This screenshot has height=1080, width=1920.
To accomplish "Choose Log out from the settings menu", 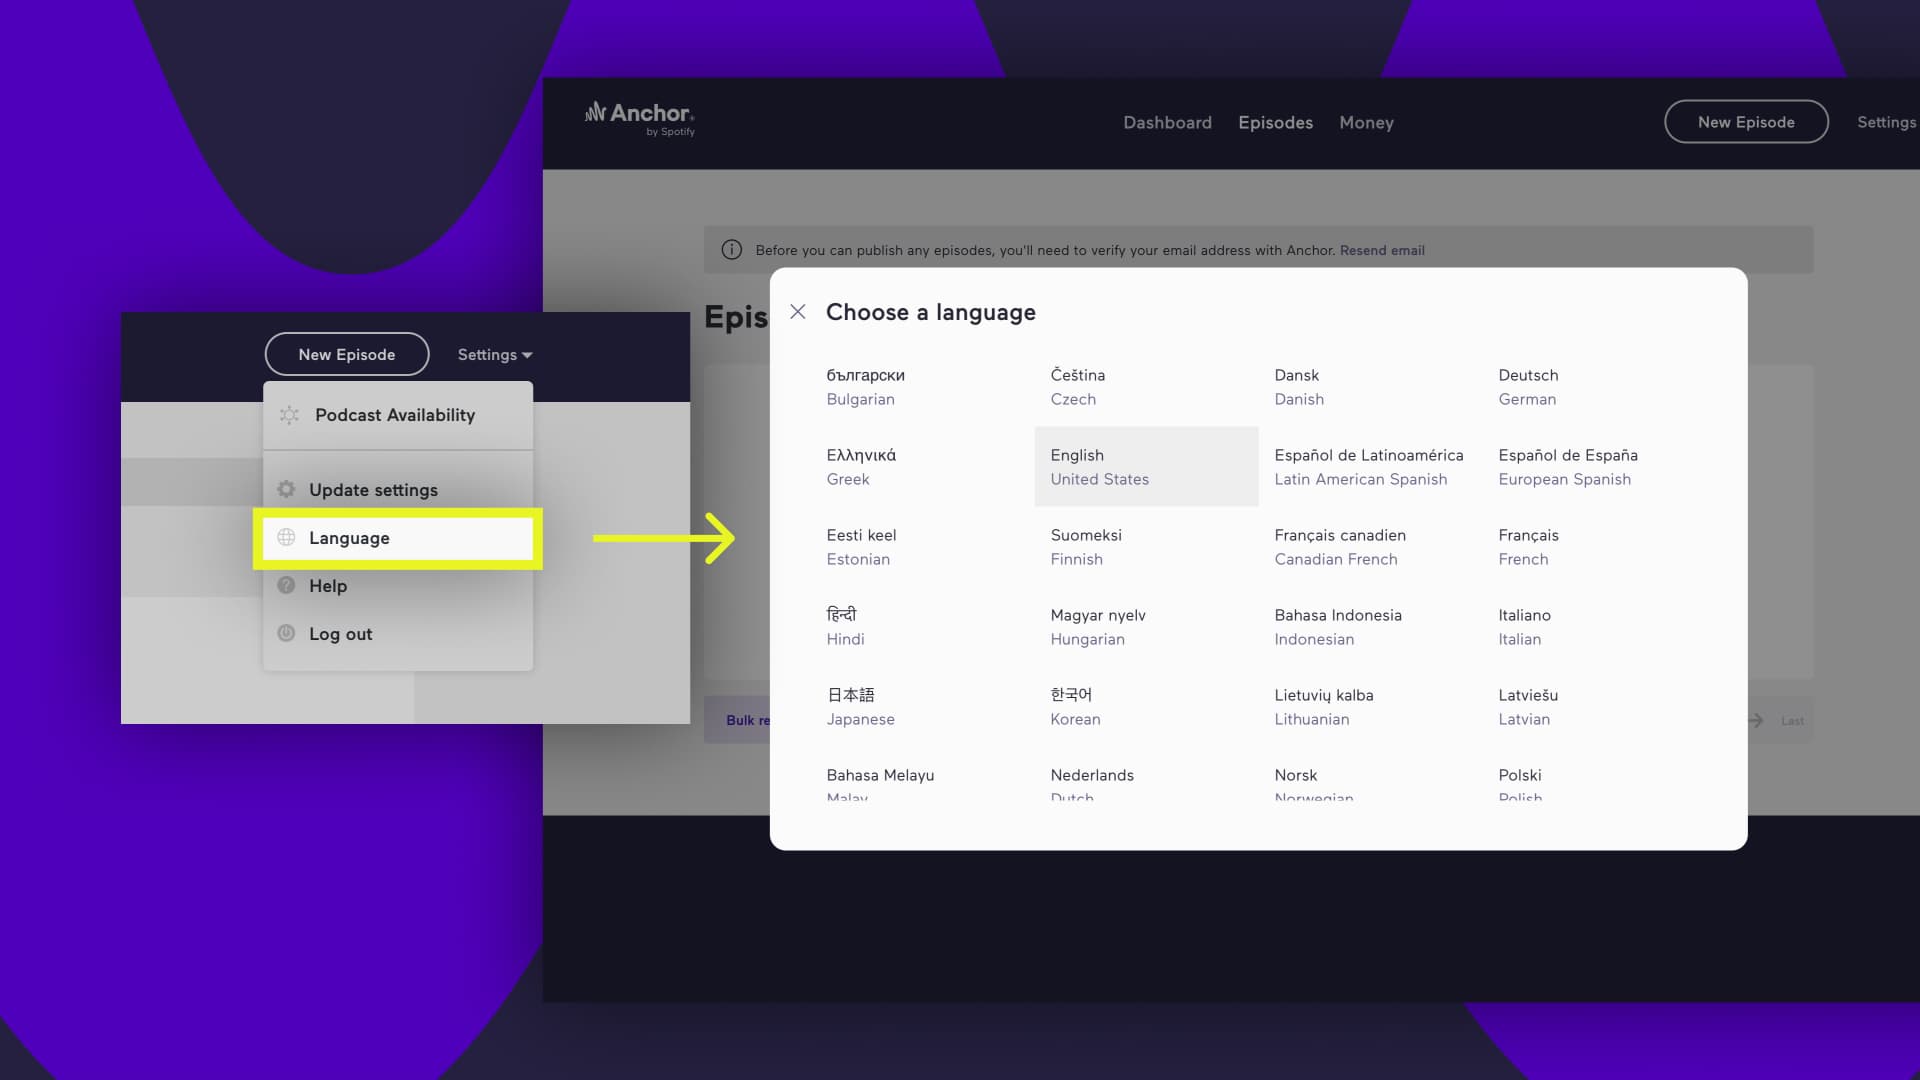I will tap(340, 634).
